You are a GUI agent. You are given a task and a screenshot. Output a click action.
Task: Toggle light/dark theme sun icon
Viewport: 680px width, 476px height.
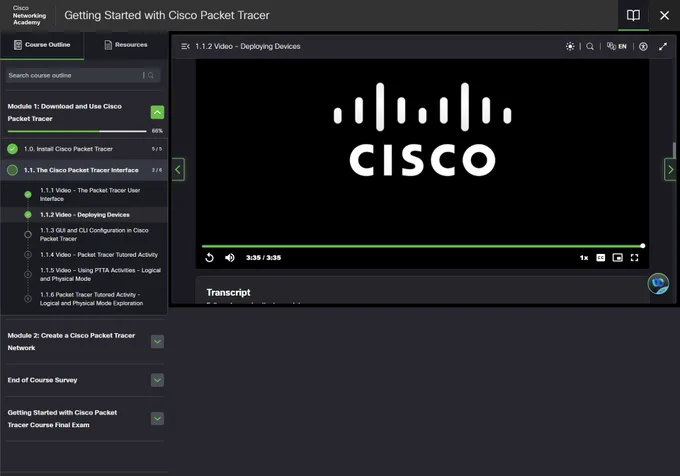point(570,46)
